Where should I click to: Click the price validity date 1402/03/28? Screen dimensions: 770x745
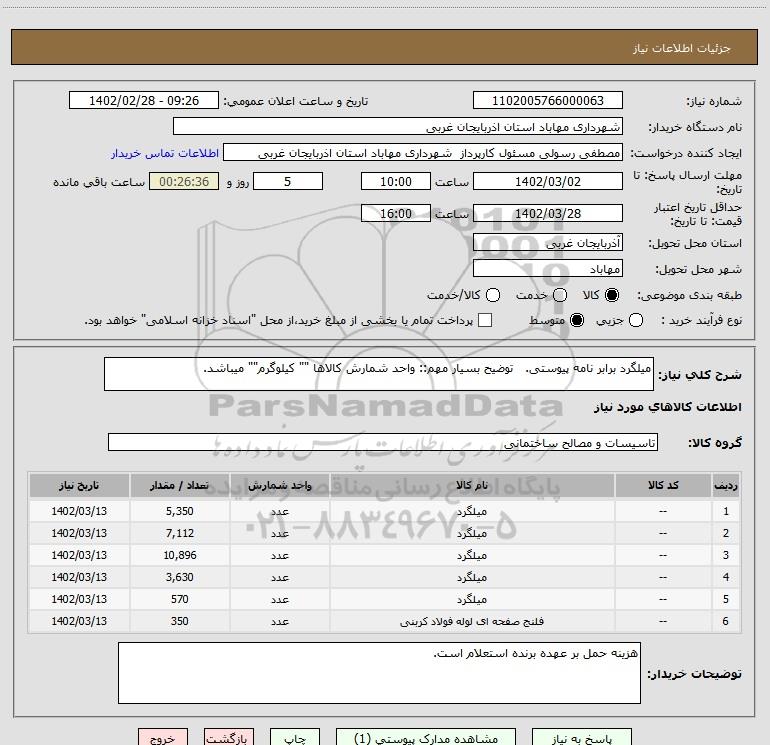click(x=548, y=214)
